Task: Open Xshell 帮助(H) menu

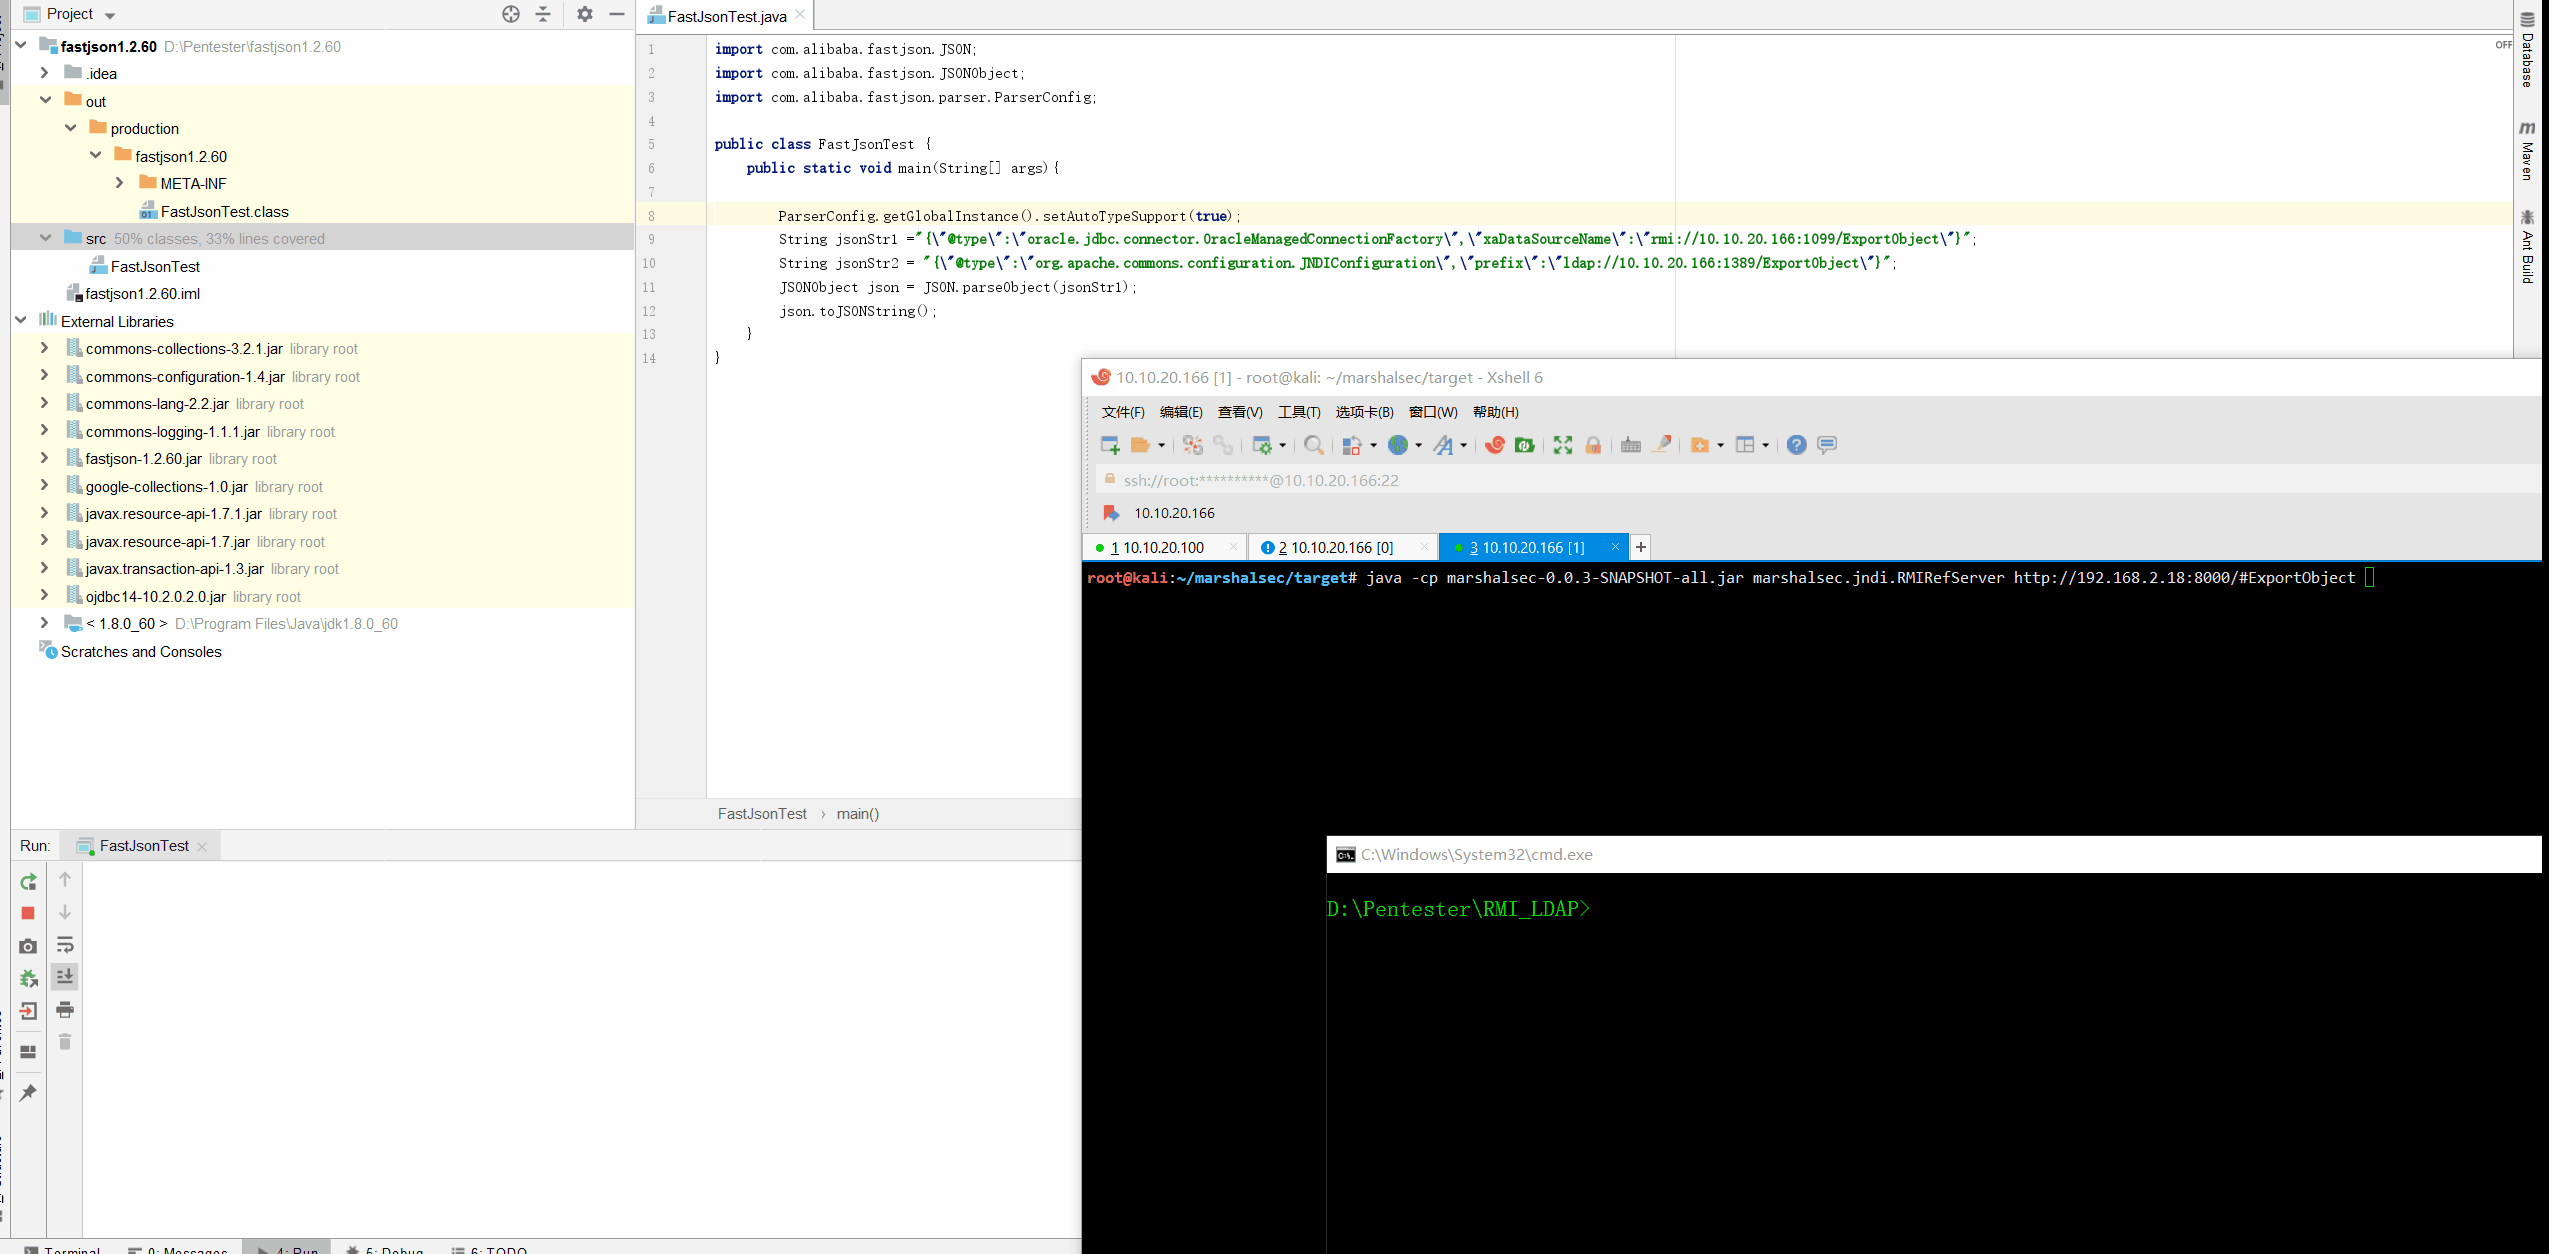Action: [1495, 412]
